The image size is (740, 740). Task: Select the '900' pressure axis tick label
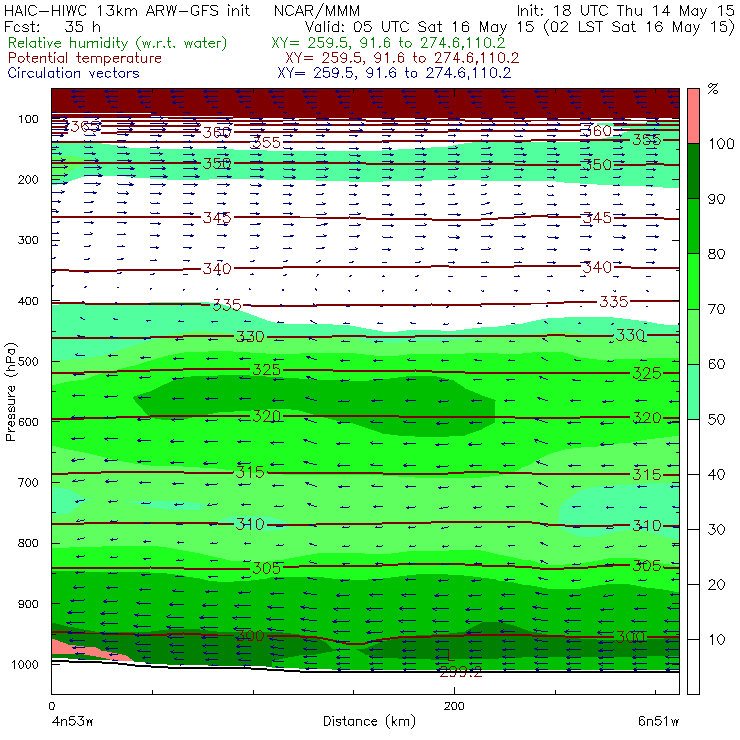28,604
